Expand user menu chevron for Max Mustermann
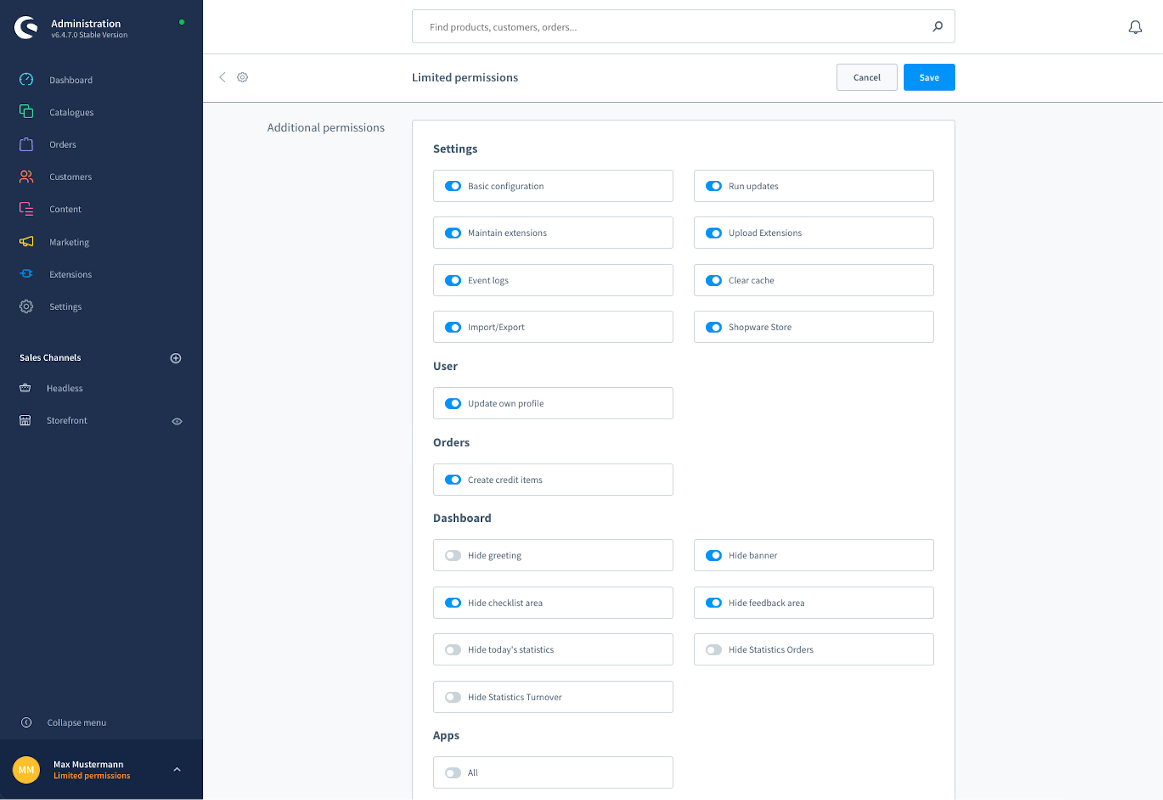 177,770
